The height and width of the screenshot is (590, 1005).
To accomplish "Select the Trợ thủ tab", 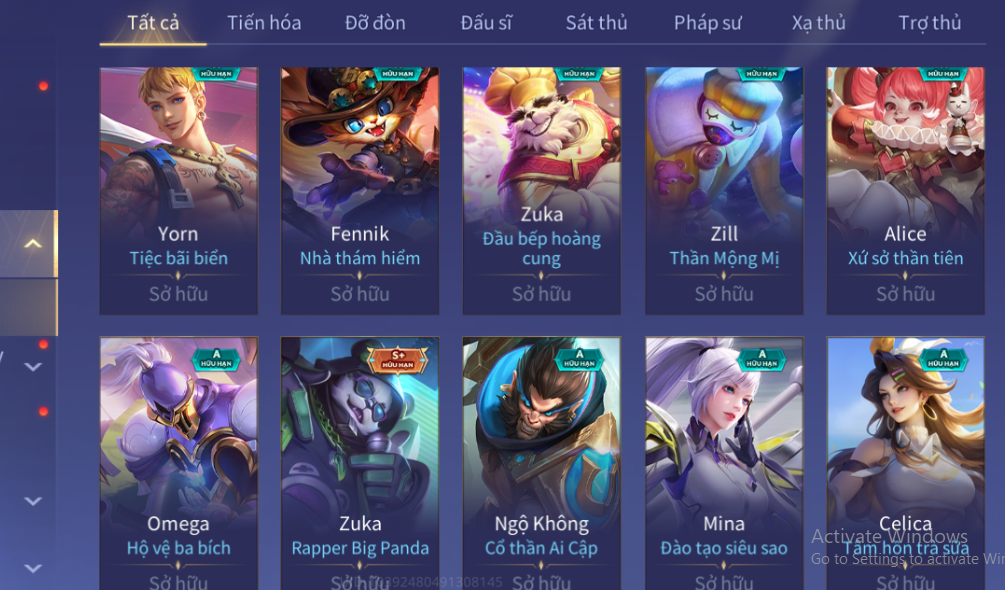I will (x=929, y=23).
